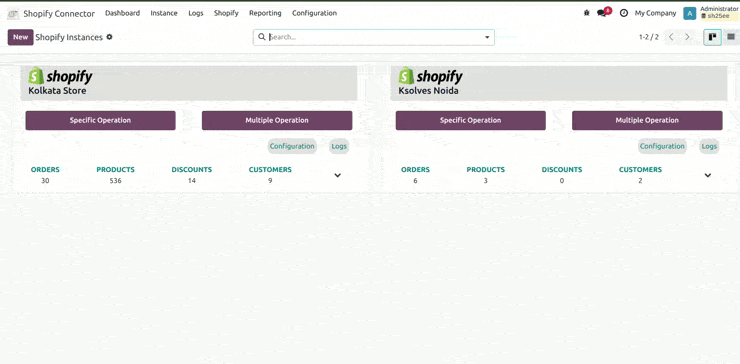Open the Dashboard menu

click(x=123, y=13)
